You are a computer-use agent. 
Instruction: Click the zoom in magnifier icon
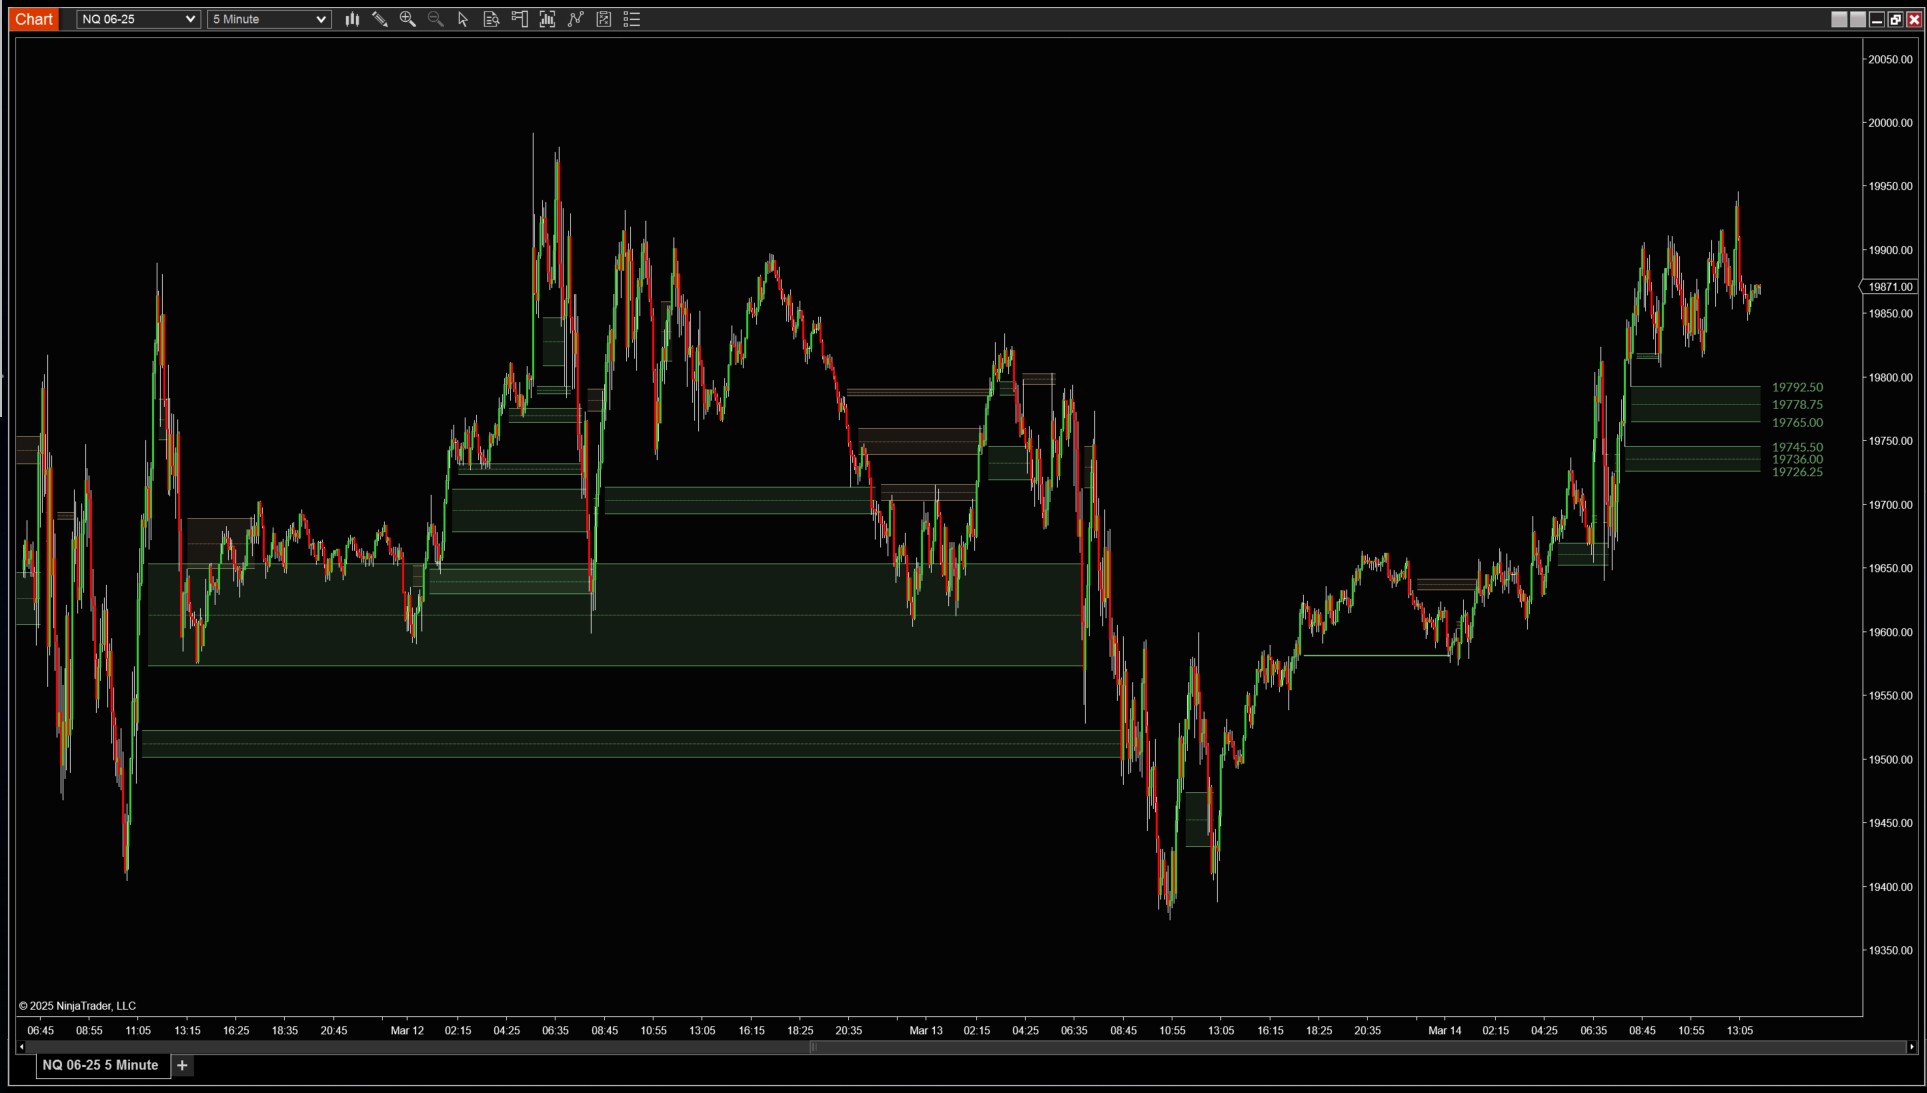(x=407, y=19)
